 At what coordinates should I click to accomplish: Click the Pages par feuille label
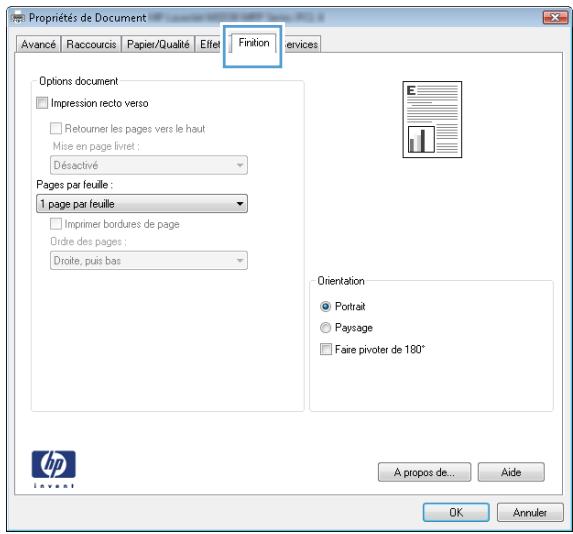(x=75, y=185)
